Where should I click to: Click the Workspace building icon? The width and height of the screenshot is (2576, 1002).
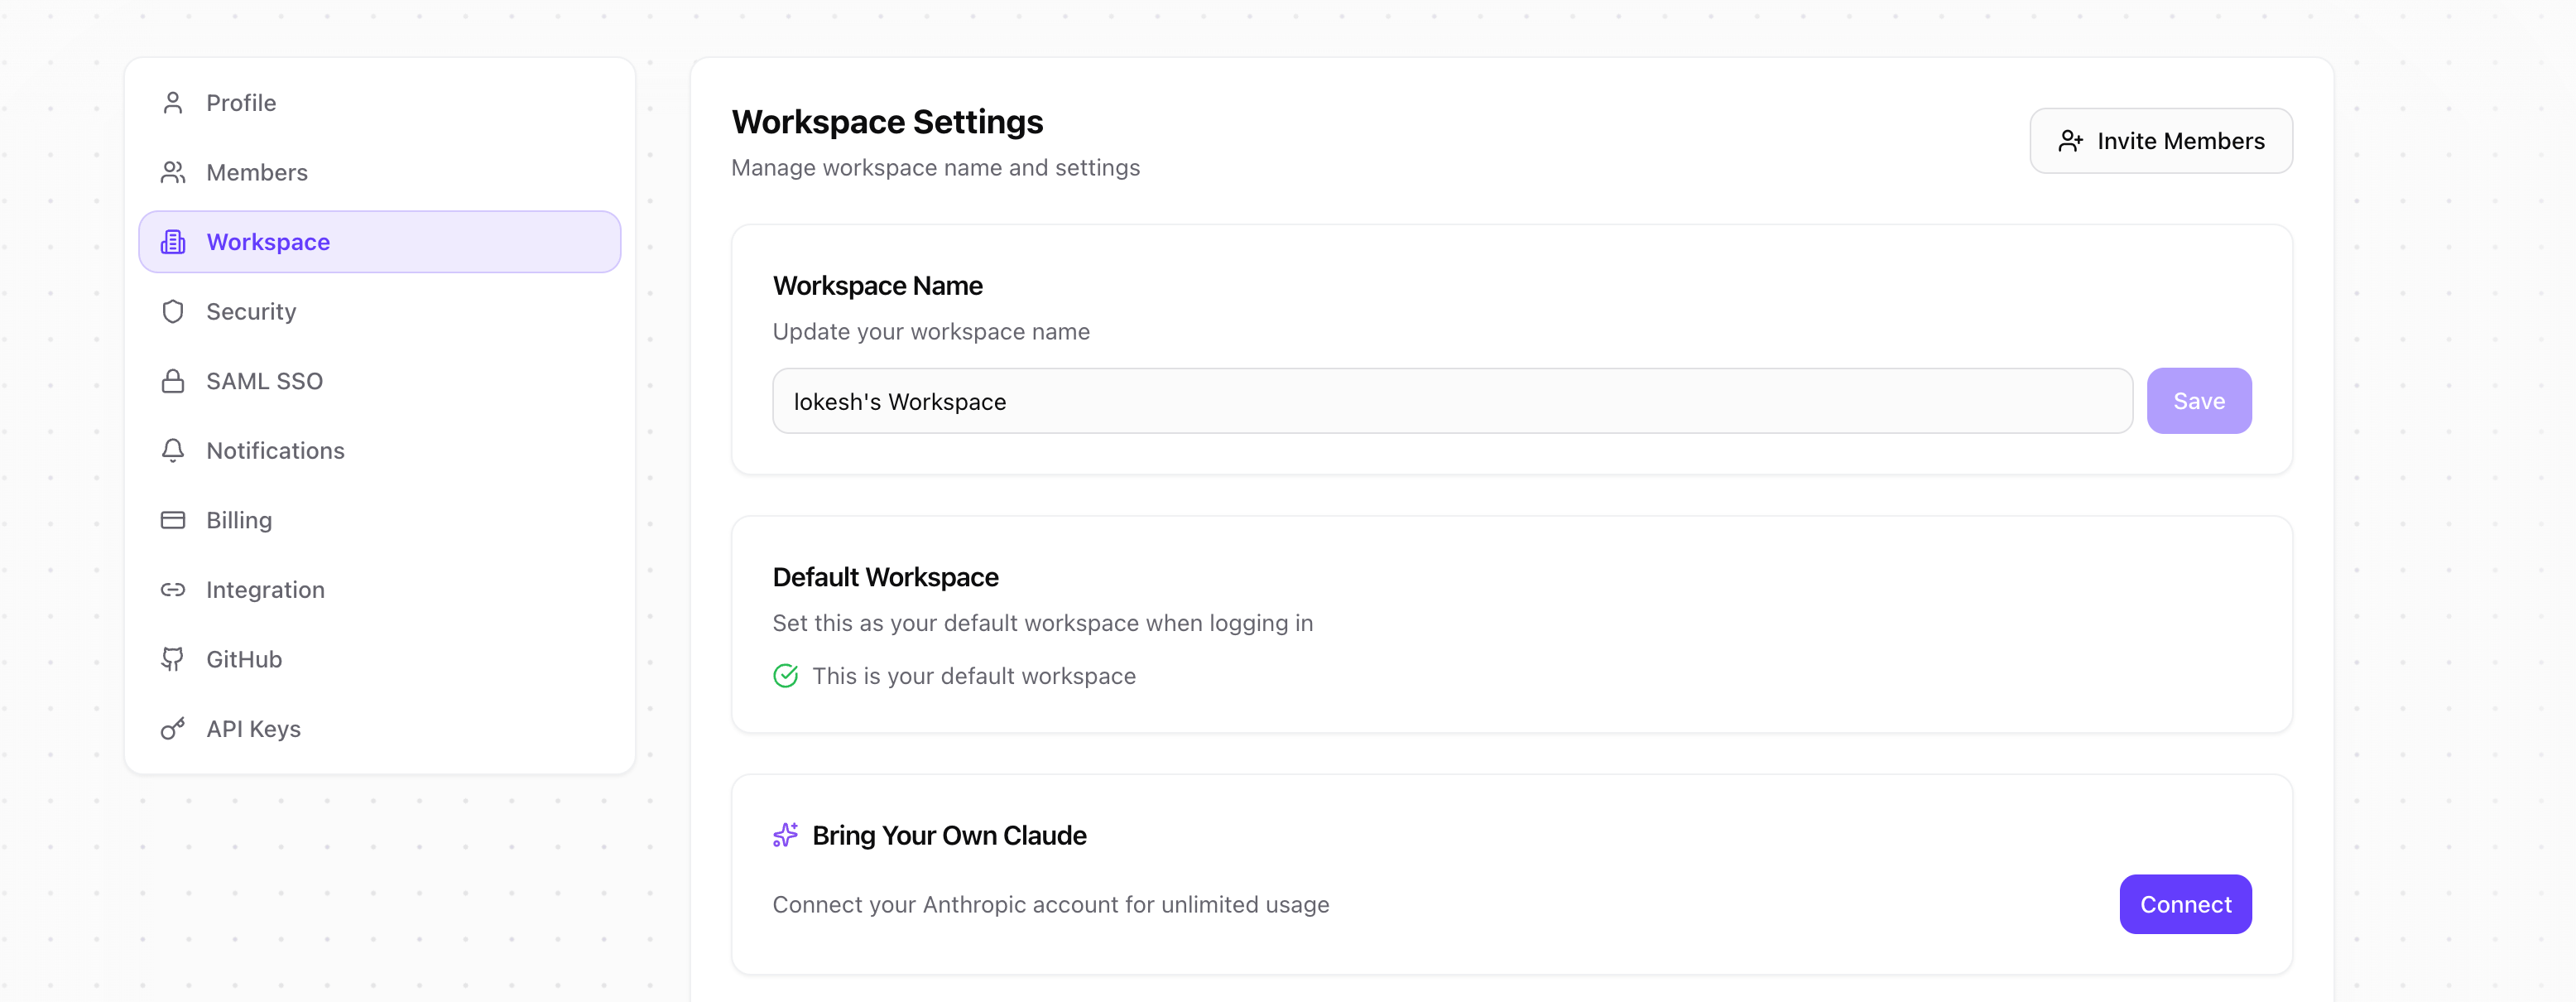pos(173,242)
